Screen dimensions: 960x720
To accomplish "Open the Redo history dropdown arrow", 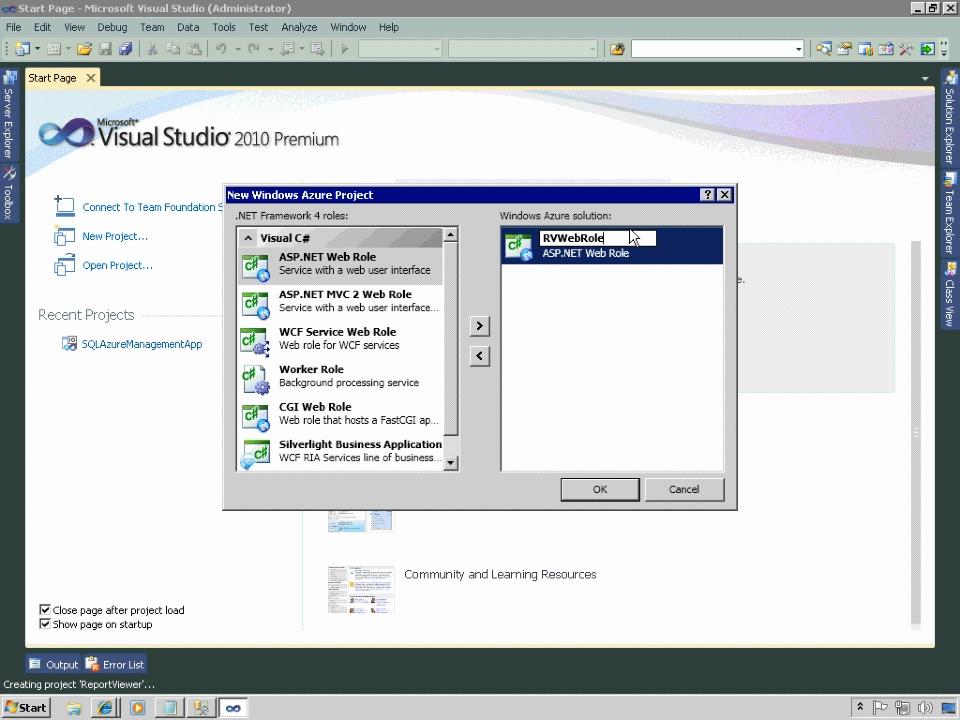I will tap(270, 48).
